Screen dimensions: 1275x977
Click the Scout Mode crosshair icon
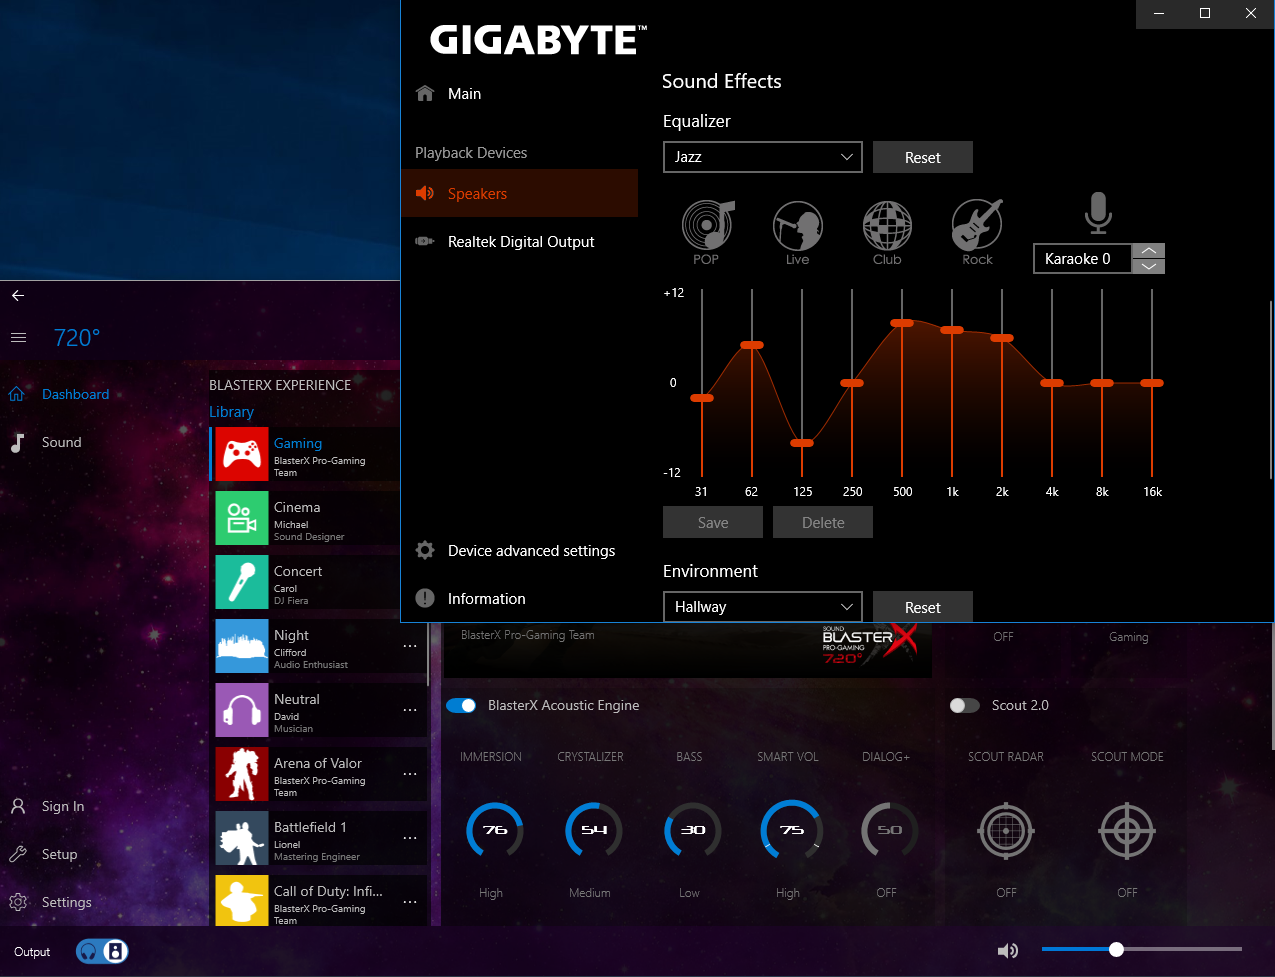1127,830
